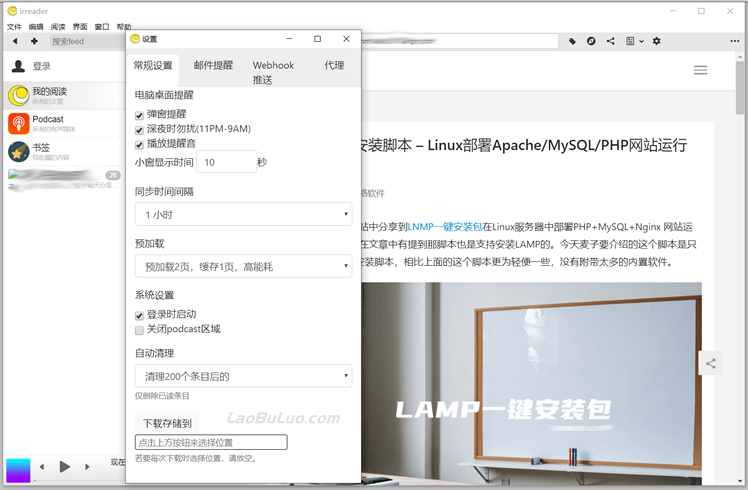Play the podcast with the play button
The image size is (748, 490).
coord(64,466)
